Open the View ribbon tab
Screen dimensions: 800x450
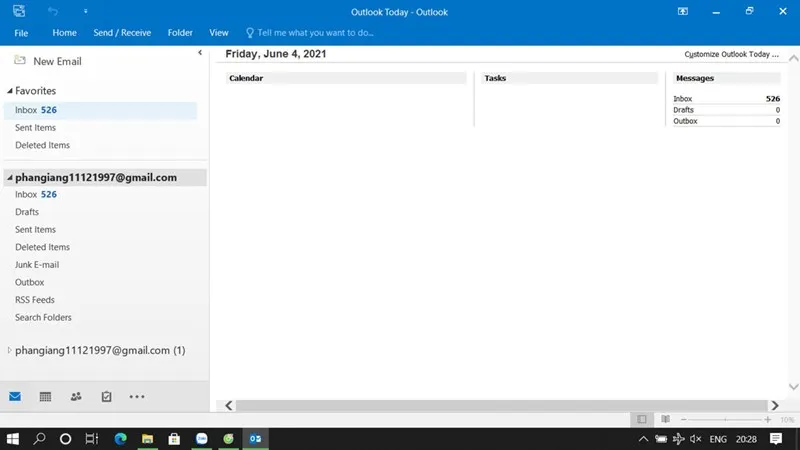tap(219, 33)
